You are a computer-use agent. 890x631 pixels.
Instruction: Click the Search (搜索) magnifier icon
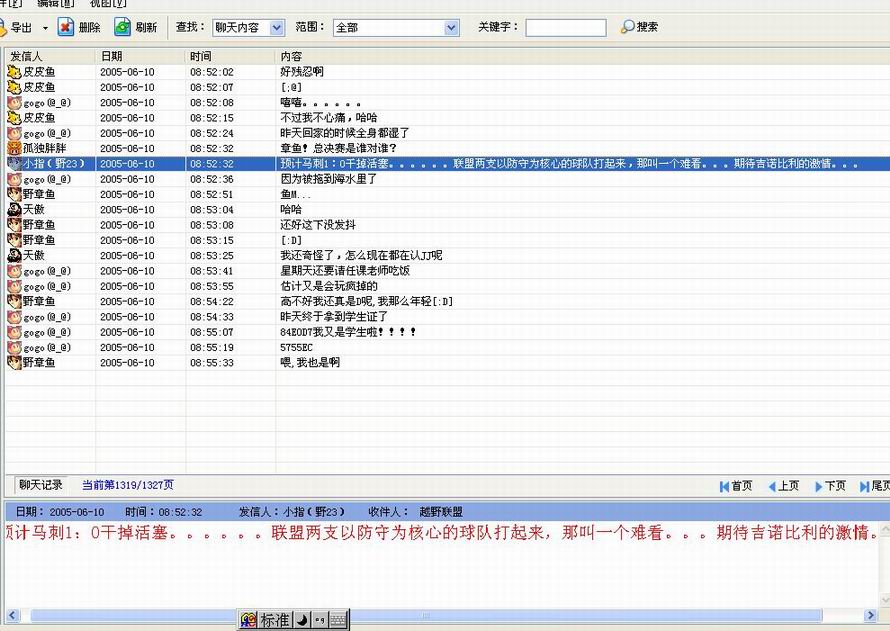(x=627, y=27)
